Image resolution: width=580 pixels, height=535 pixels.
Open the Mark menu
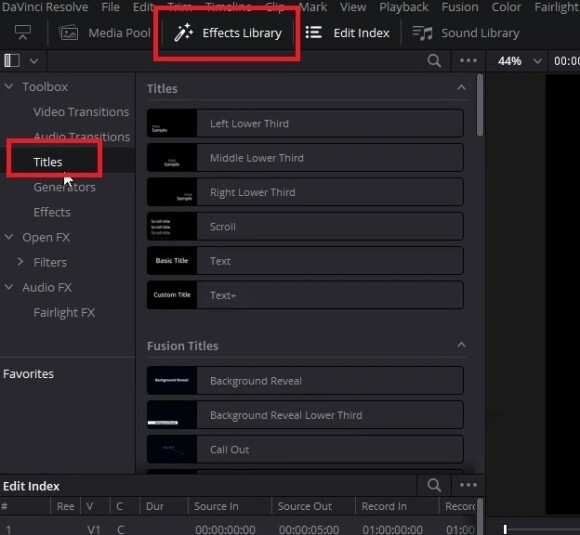coord(313,7)
